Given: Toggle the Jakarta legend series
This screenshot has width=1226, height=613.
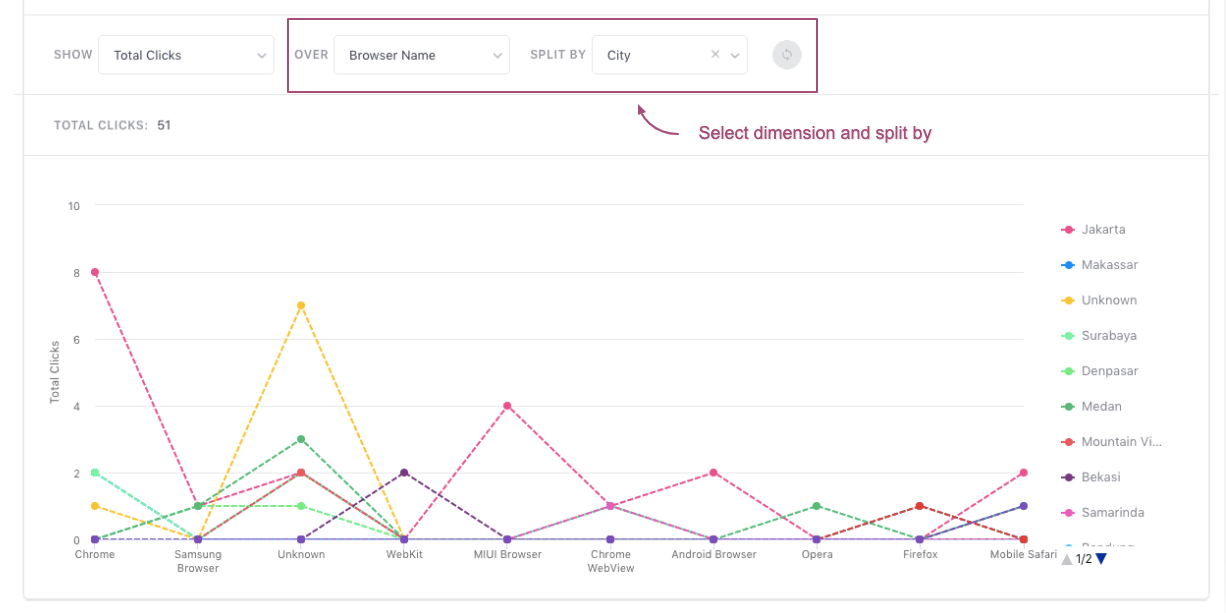Looking at the screenshot, I should (x=1093, y=229).
